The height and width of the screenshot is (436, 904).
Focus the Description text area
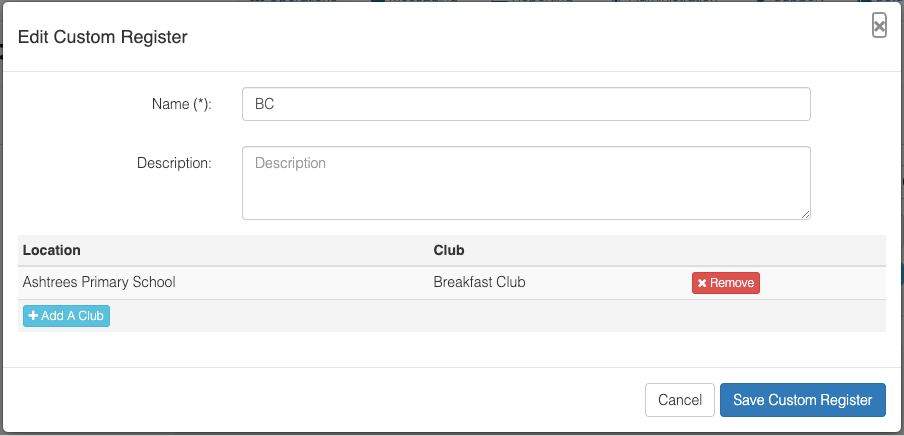click(x=526, y=183)
